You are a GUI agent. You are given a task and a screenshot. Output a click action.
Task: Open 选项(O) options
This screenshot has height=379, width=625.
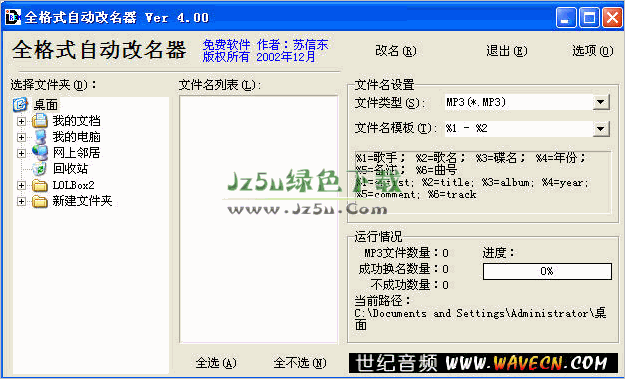click(x=593, y=51)
